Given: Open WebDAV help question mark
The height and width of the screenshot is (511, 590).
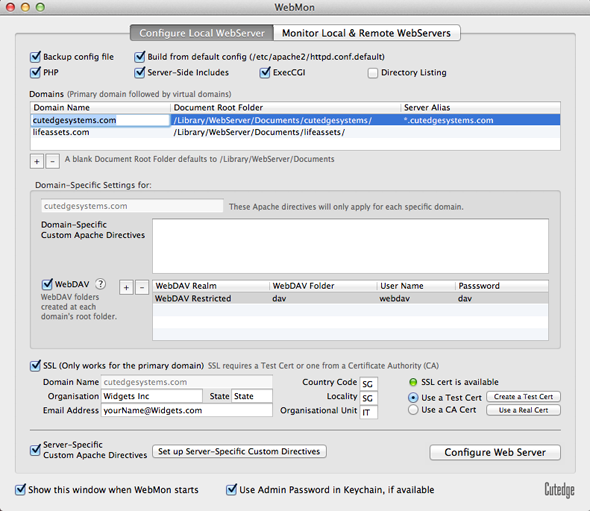Looking at the screenshot, I should click(100, 284).
